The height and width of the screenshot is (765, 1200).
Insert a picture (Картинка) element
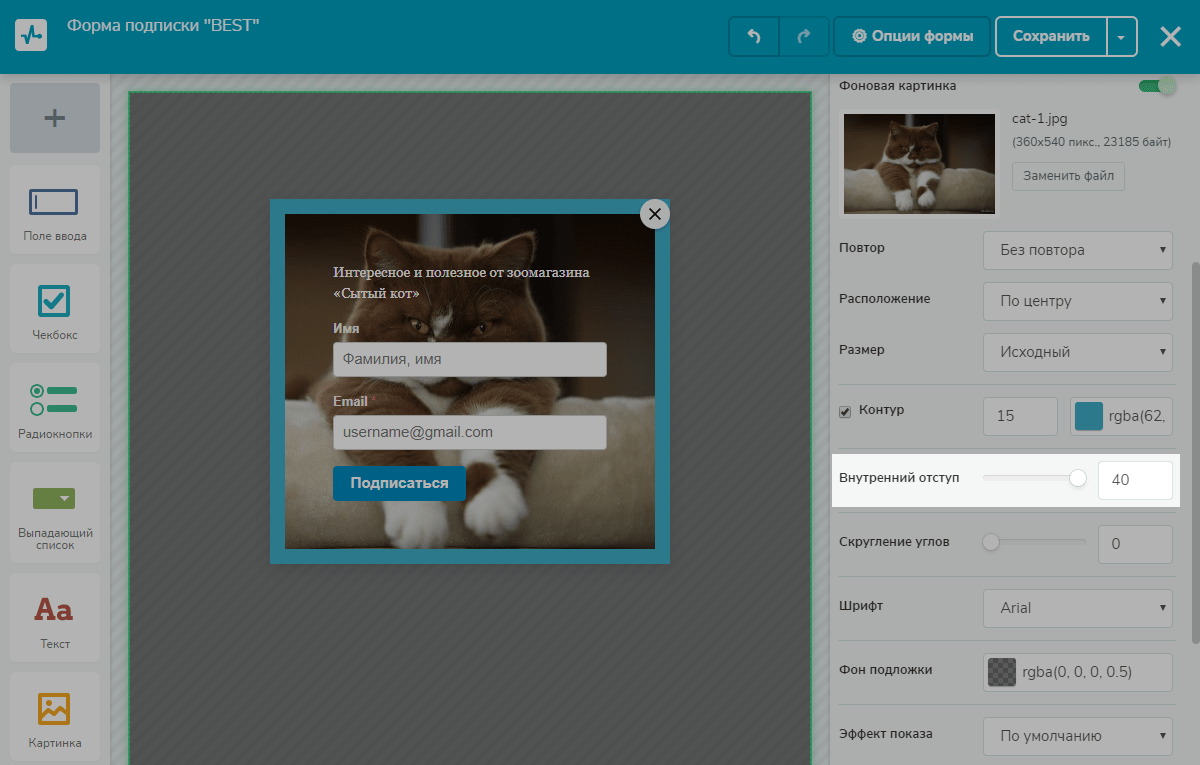(x=55, y=717)
